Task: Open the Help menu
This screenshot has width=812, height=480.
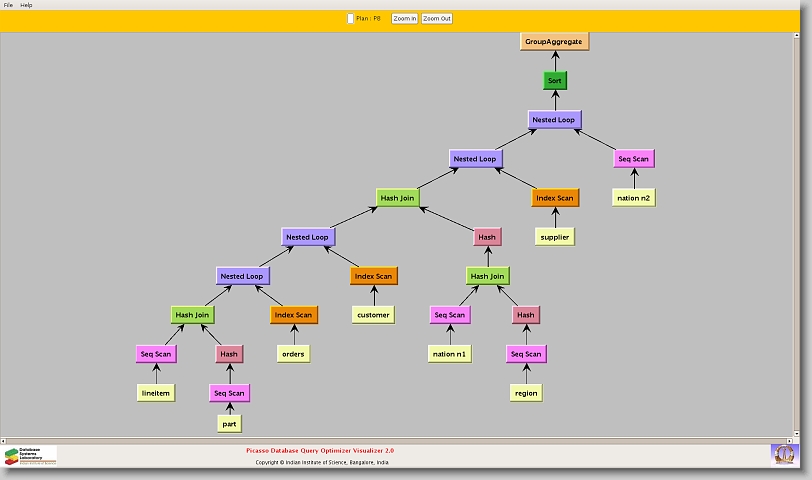Action: coord(27,5)
